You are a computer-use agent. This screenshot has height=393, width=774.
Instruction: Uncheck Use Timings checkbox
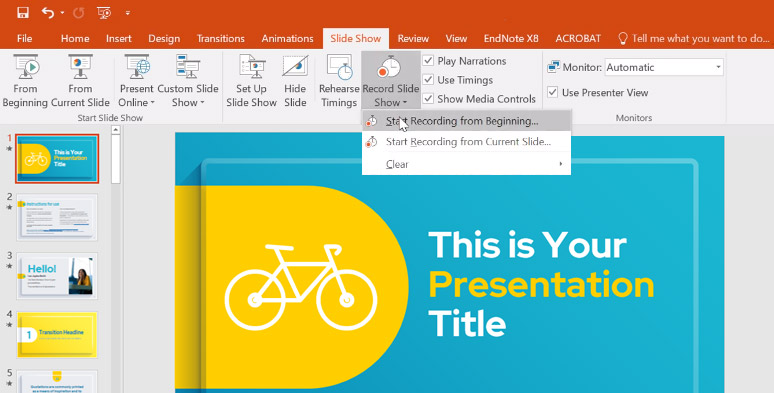428,79
